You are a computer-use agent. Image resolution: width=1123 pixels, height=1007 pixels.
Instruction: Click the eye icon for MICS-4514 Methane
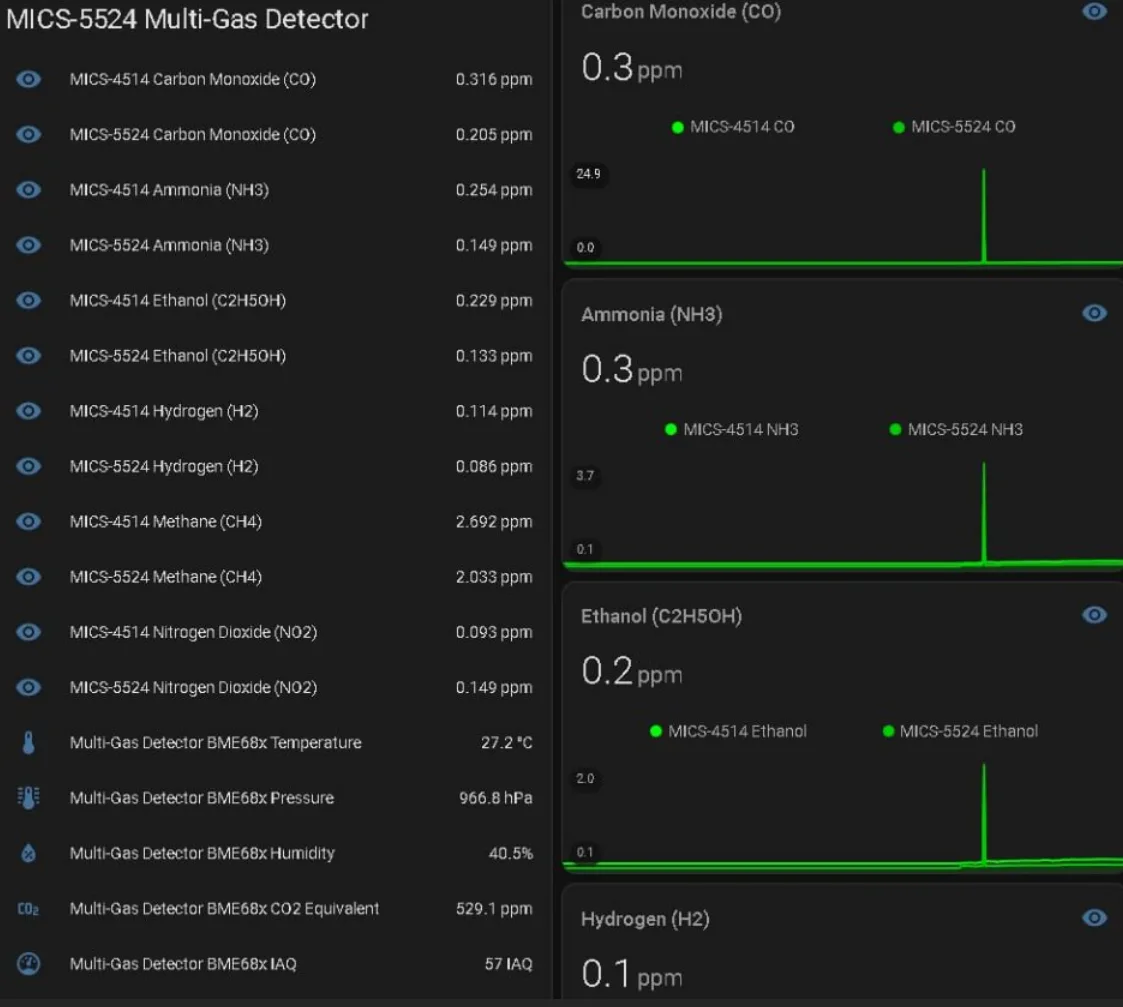tap(29, 521)
